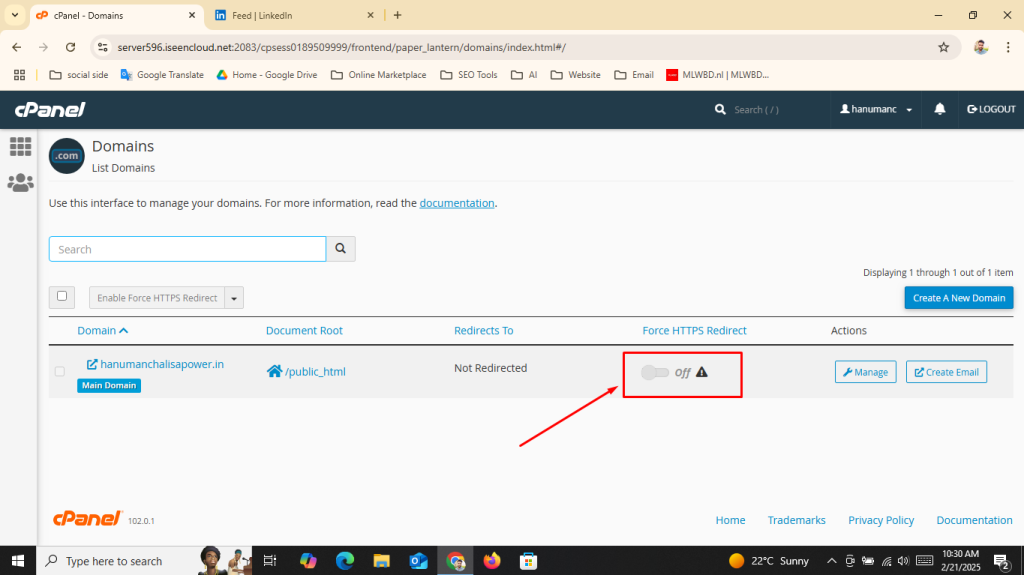1024x575 pixels.
Task: Bookmark this page with the star icon
Action: pyautogui.click(x=943, y=47)
